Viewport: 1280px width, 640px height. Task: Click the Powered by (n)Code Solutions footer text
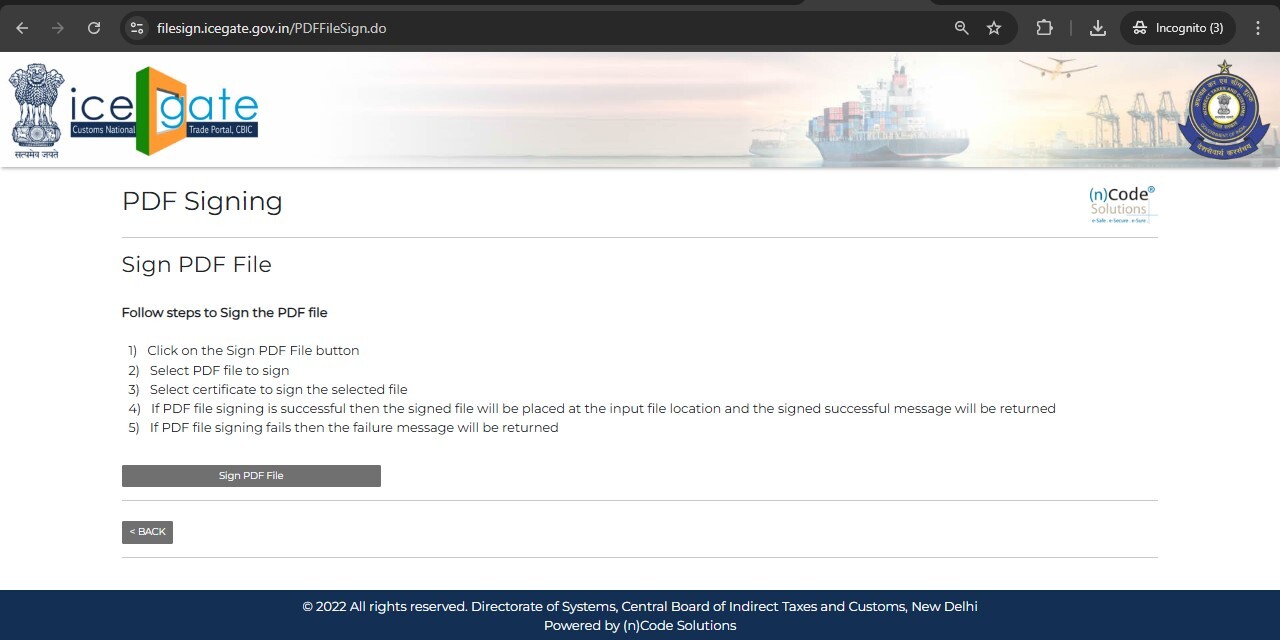point(640,625)
